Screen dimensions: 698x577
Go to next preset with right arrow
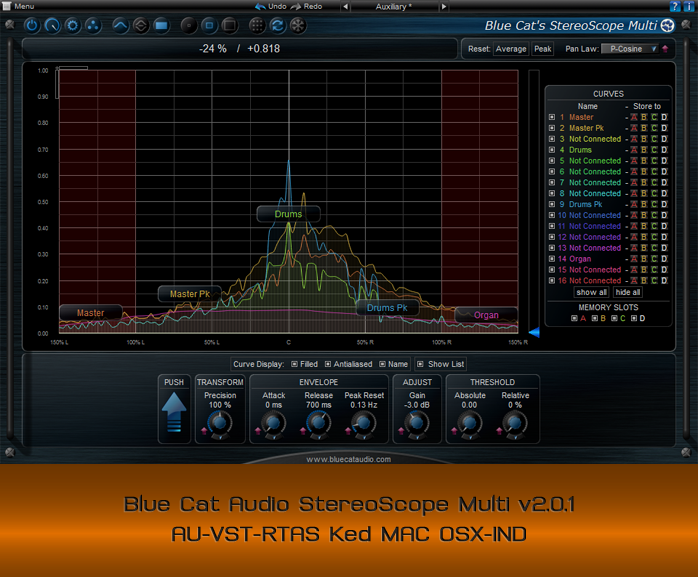click(x=443, y=7)
